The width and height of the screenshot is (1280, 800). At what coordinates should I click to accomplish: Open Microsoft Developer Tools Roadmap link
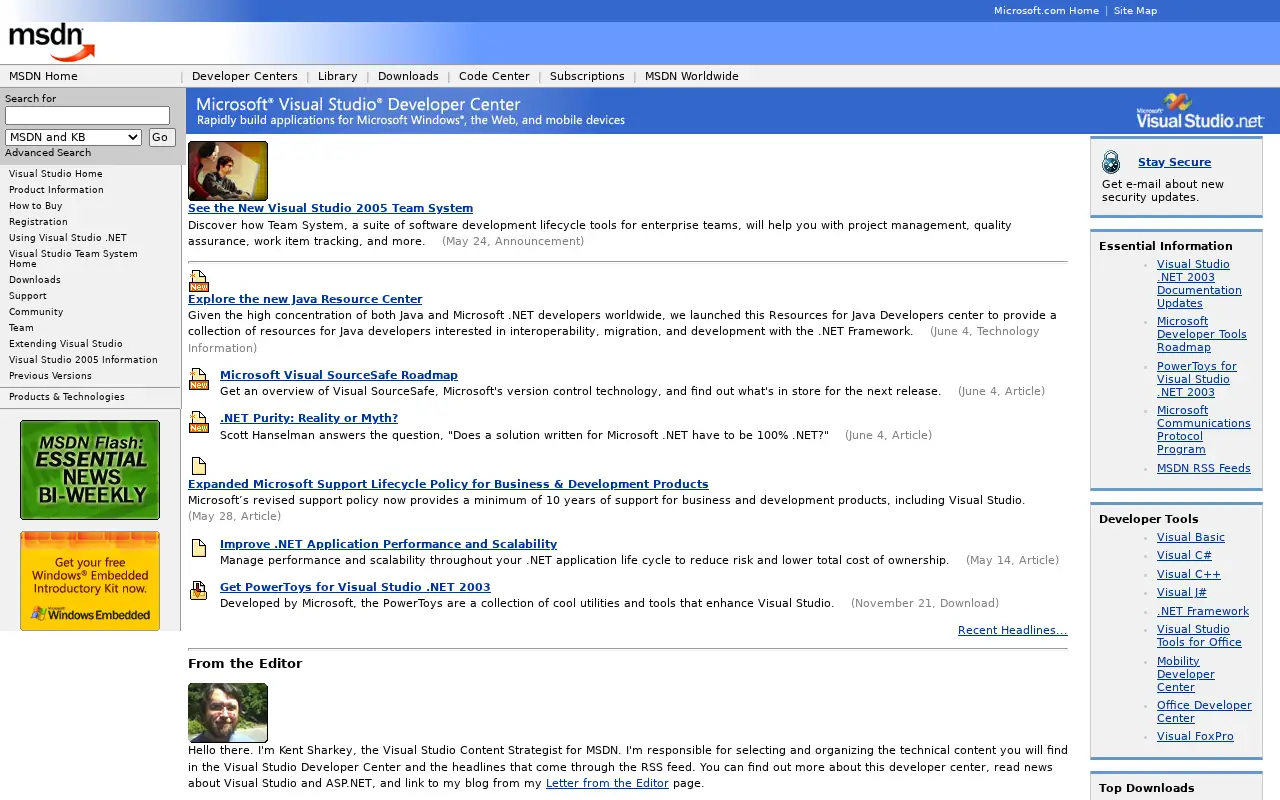pos(1202,334)
